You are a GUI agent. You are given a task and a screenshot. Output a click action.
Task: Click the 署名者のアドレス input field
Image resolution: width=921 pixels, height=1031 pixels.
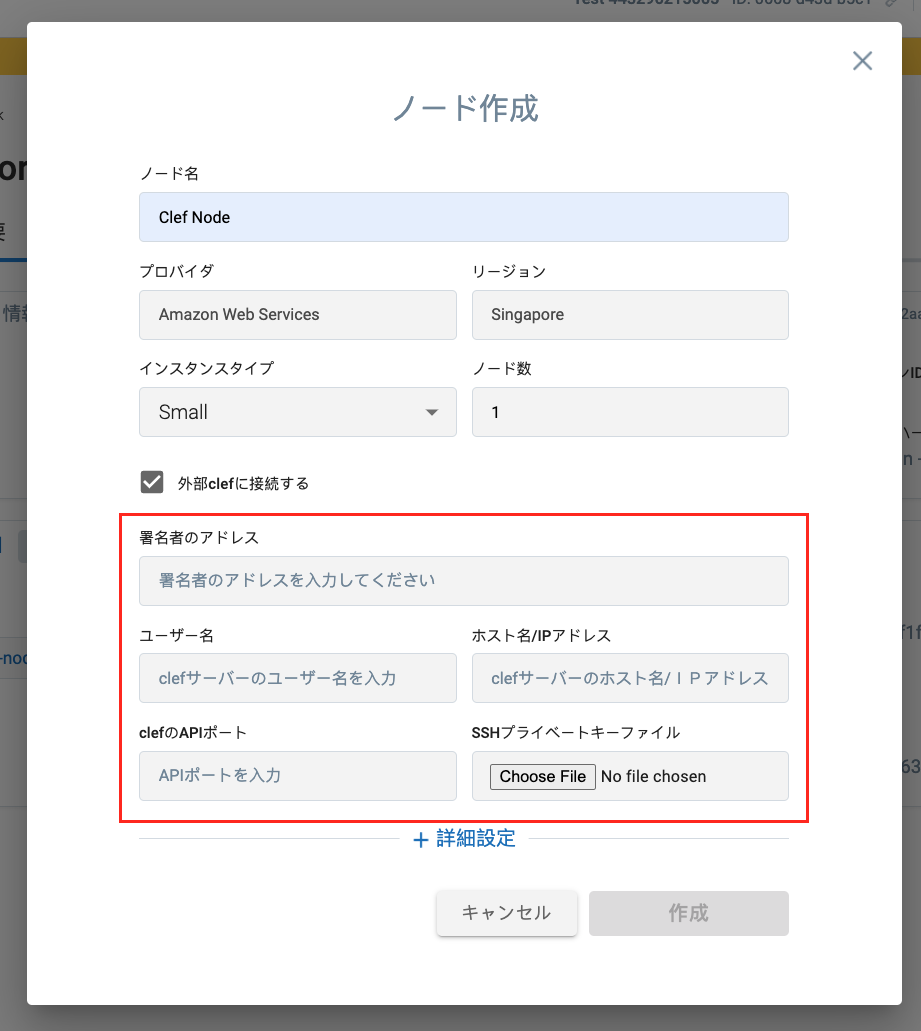click(463, 581)
